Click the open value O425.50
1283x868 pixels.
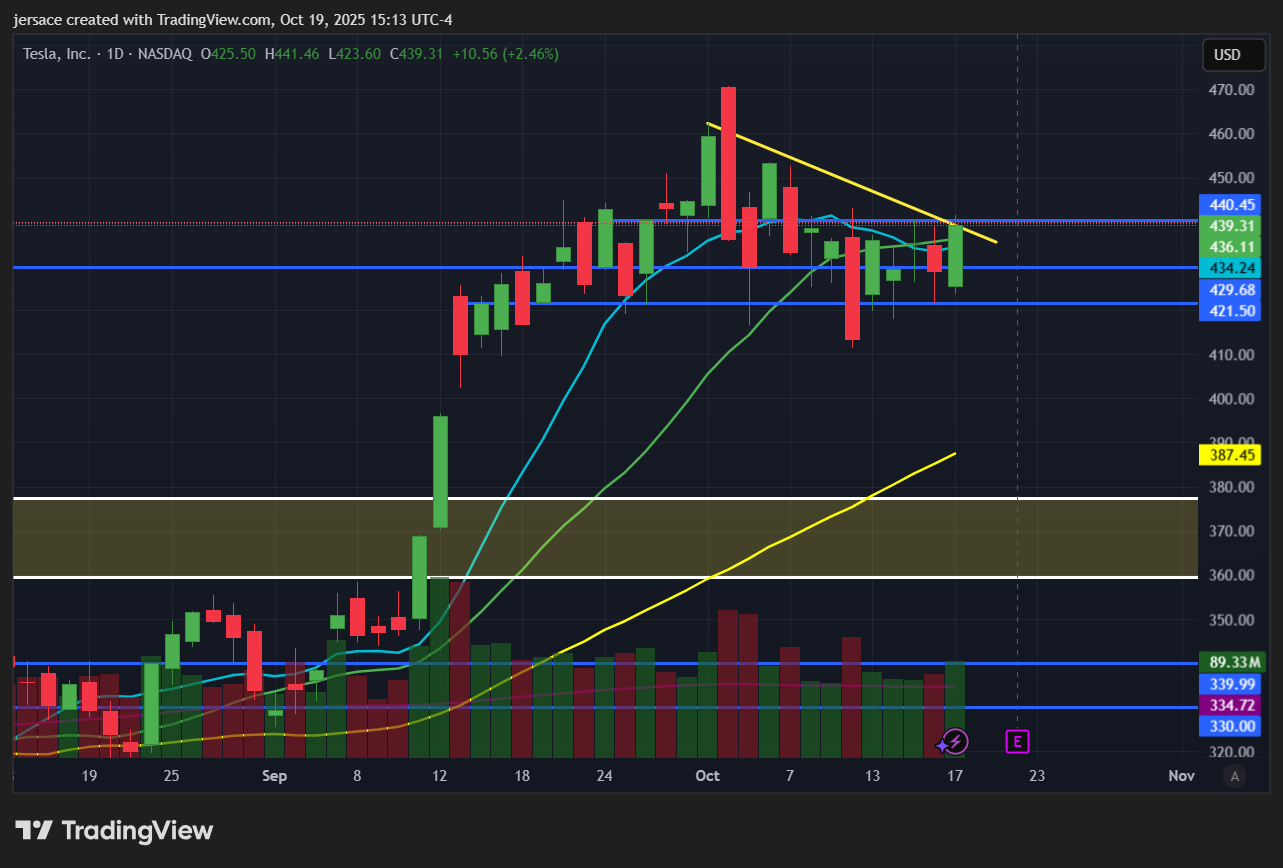(x=228, y=54)
